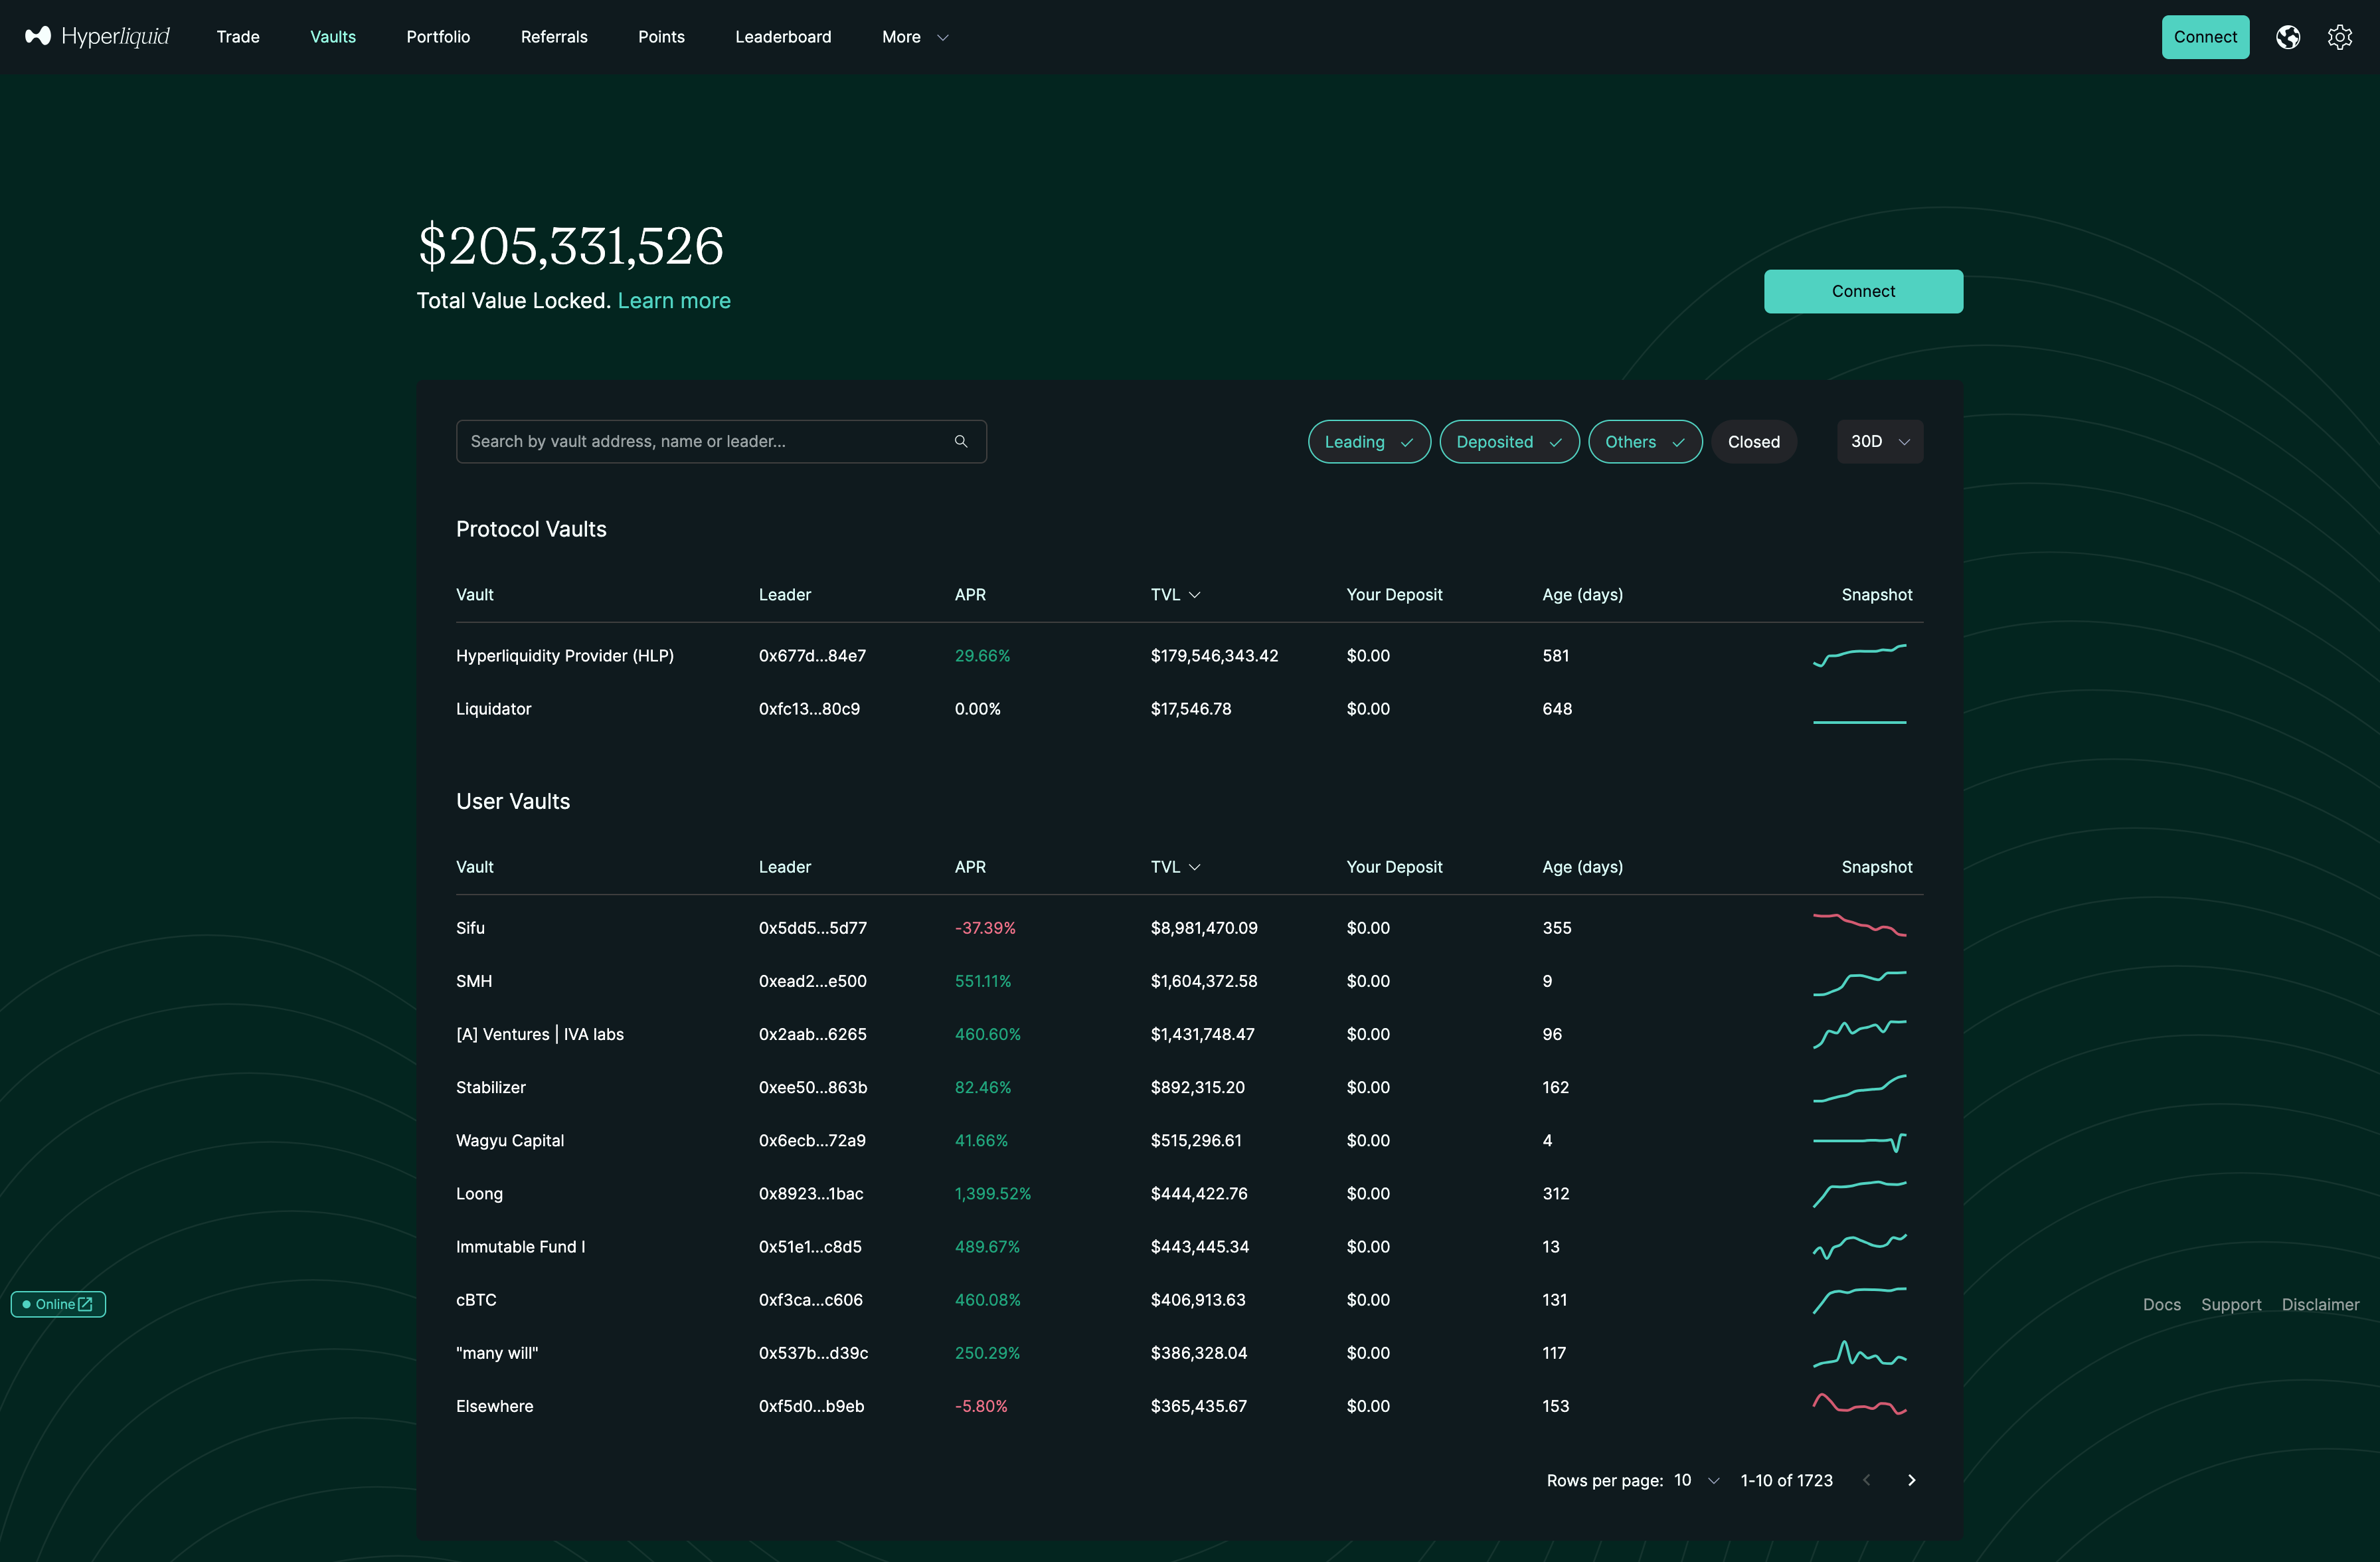Click the top-right Connect button

click(2205, 37)
